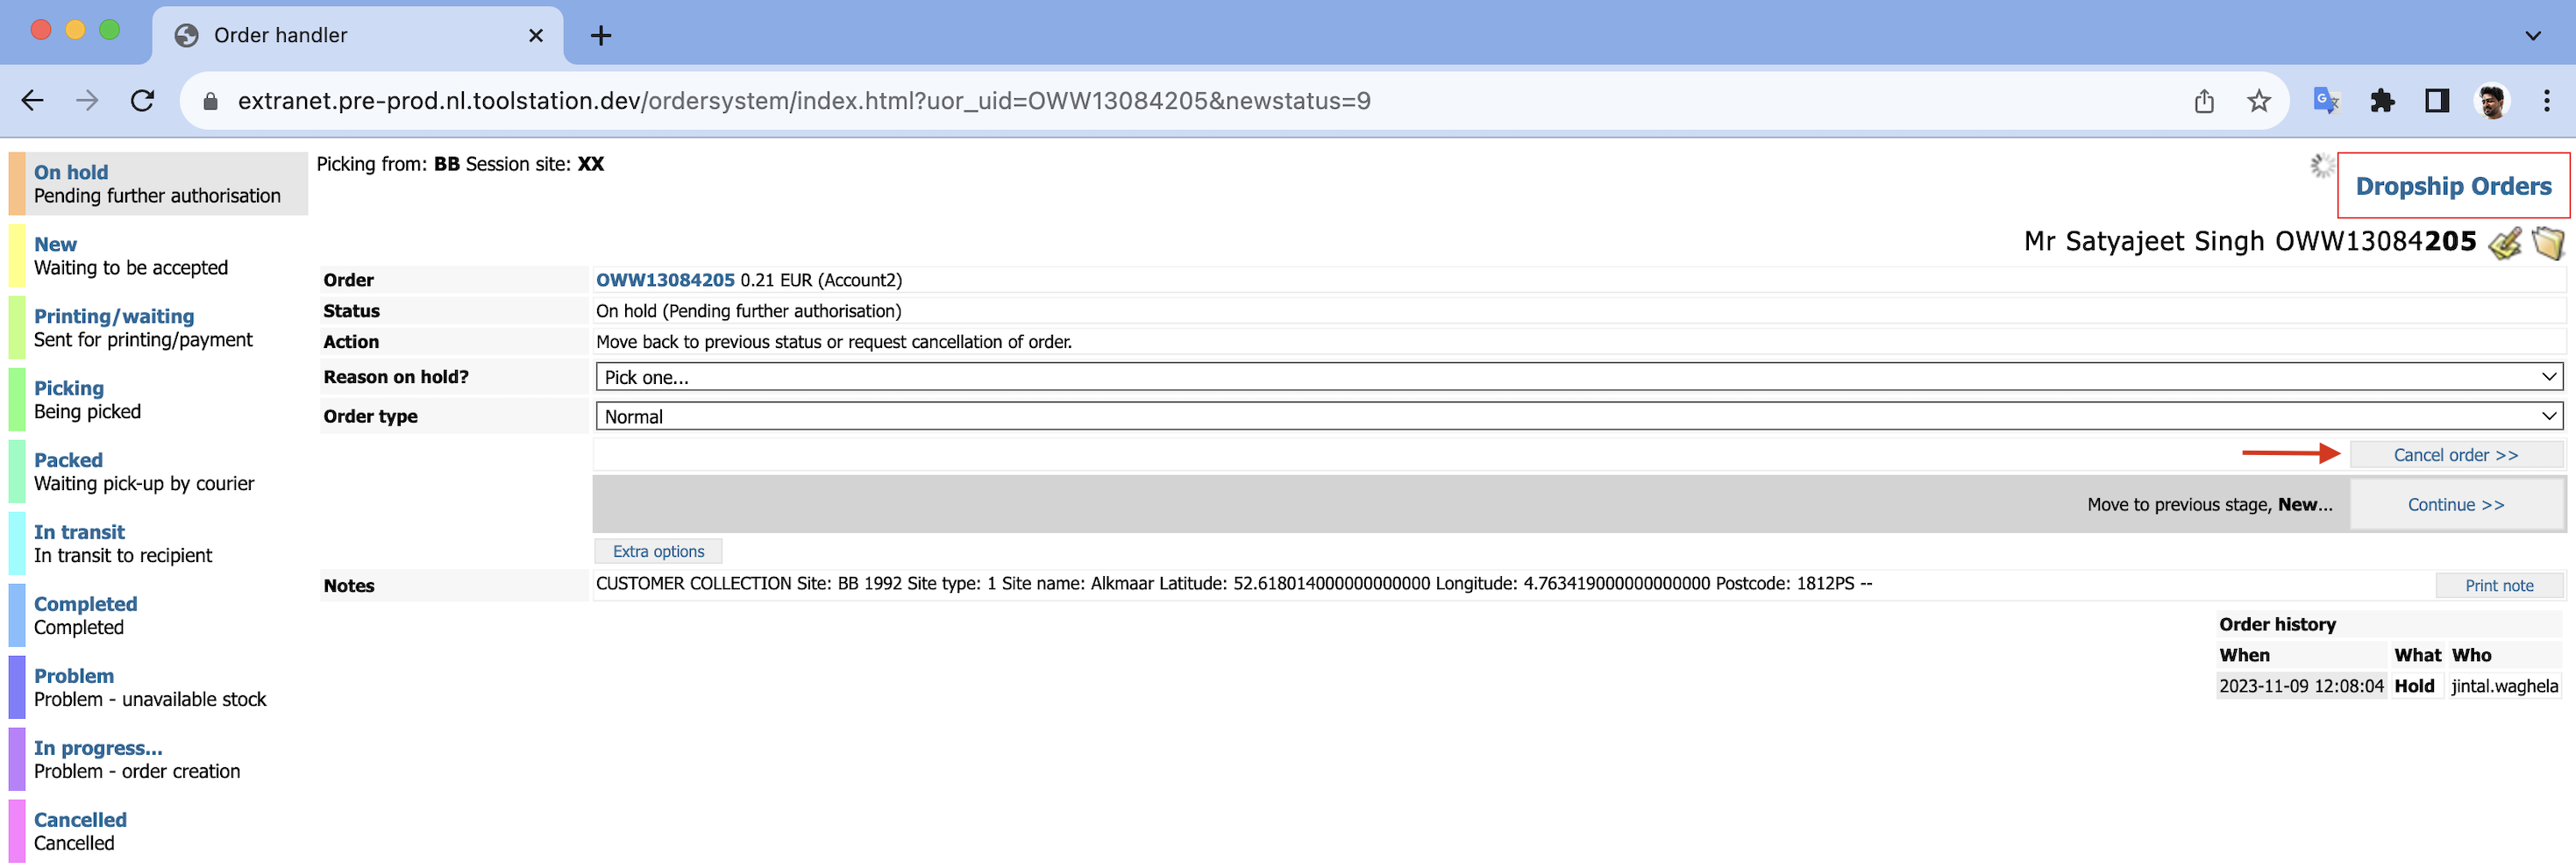Viewport: 2576px width, 868px height.
Task: Click the Extra options button
Action: 656,551
